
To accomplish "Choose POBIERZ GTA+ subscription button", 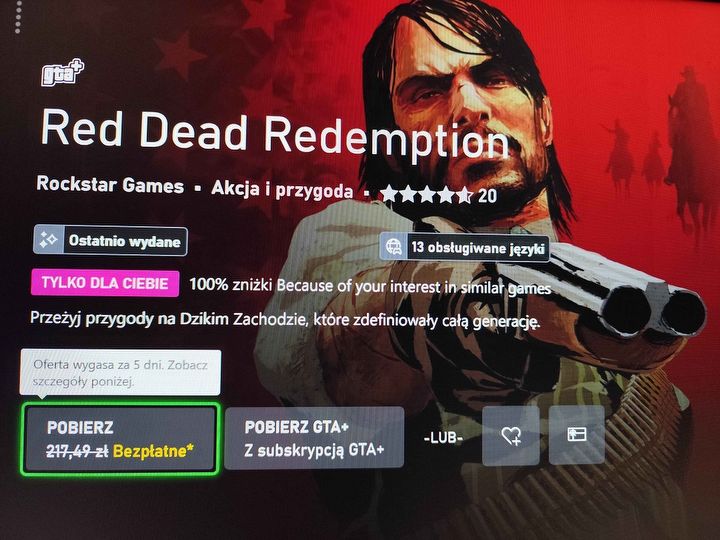I will pyautogui.click(x=315, y=438).
